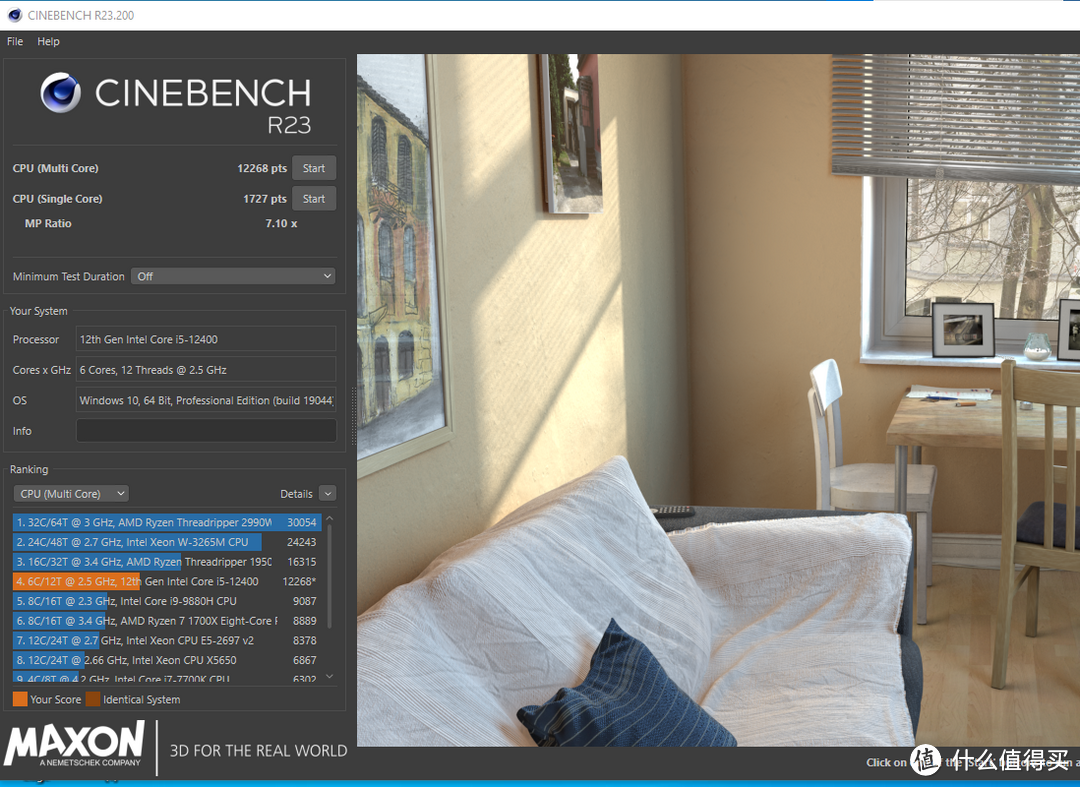Click the 12268 pts multi core score

(x=262, y=168)
